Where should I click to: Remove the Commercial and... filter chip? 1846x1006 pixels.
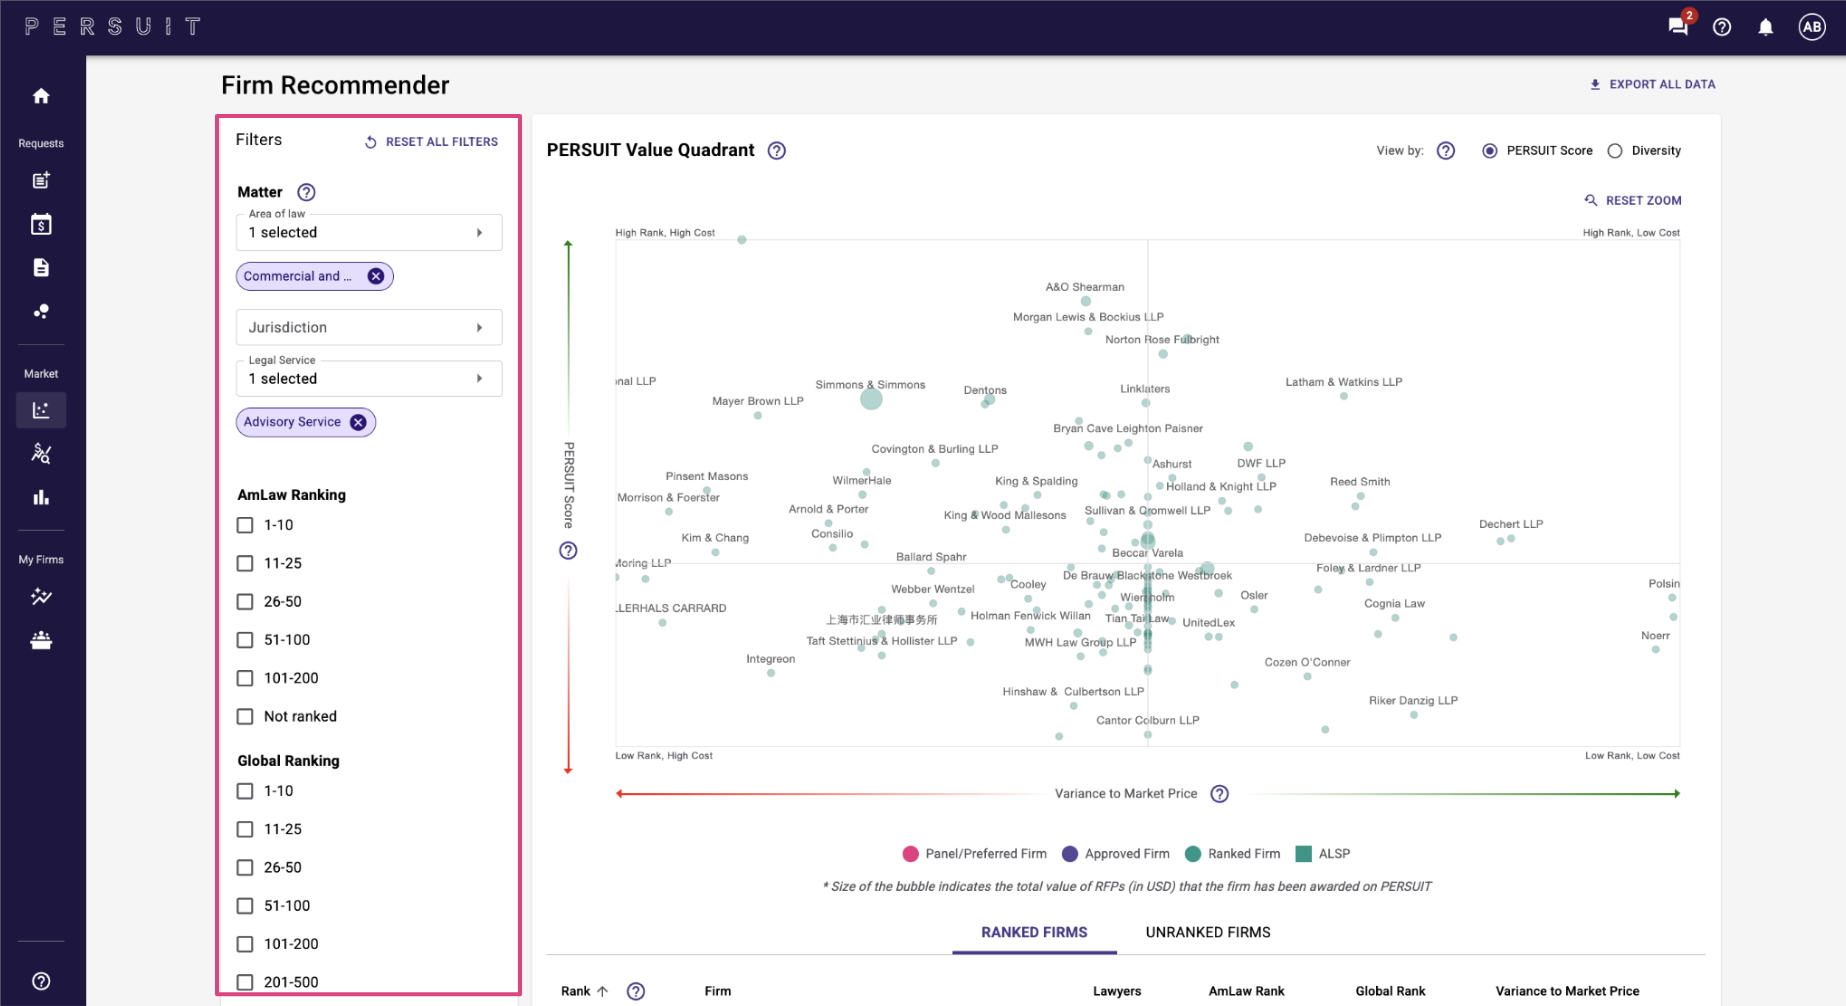(x=376, y=276)
